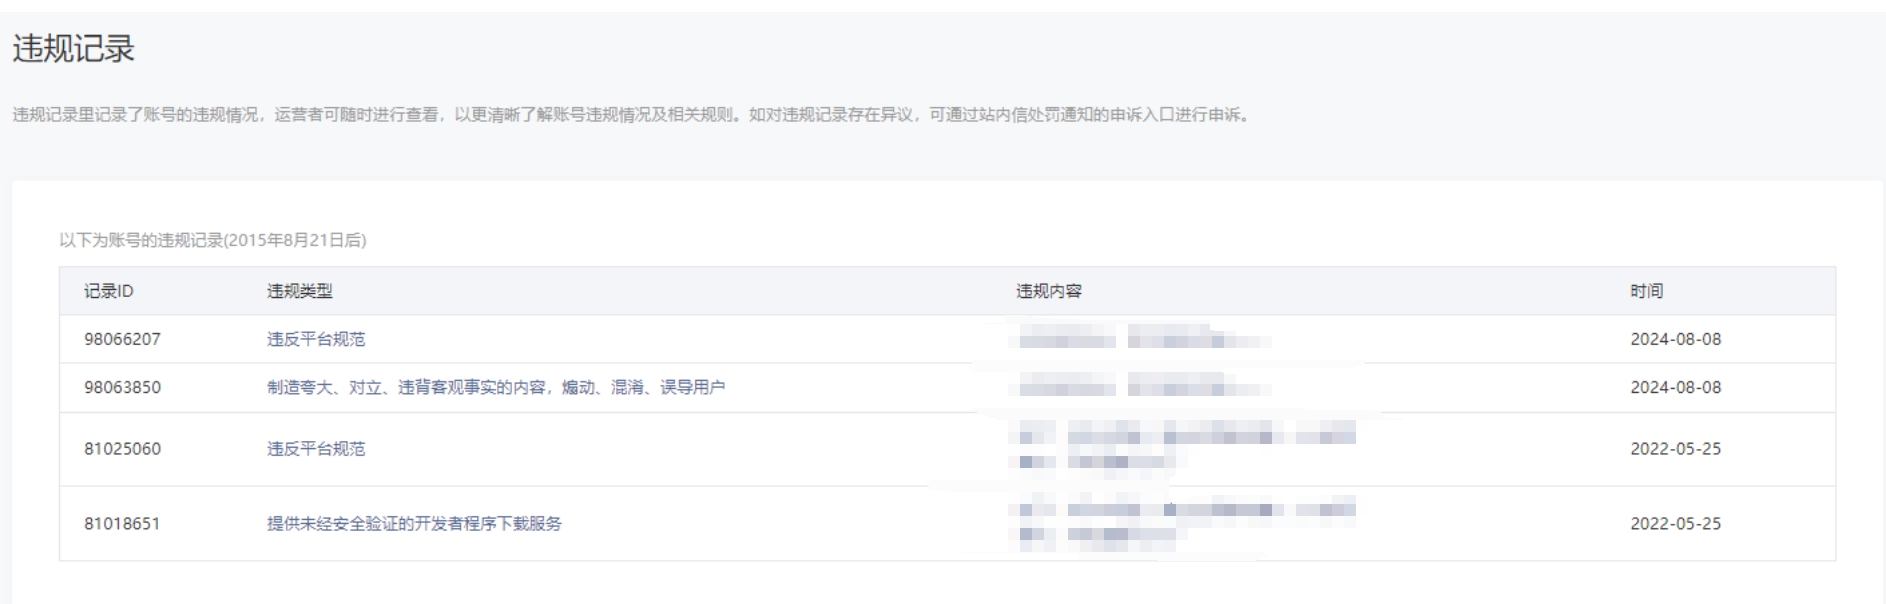Screen dimensions: 1886x604
Task: Click the 违规记录 page title
Action: 74,48
